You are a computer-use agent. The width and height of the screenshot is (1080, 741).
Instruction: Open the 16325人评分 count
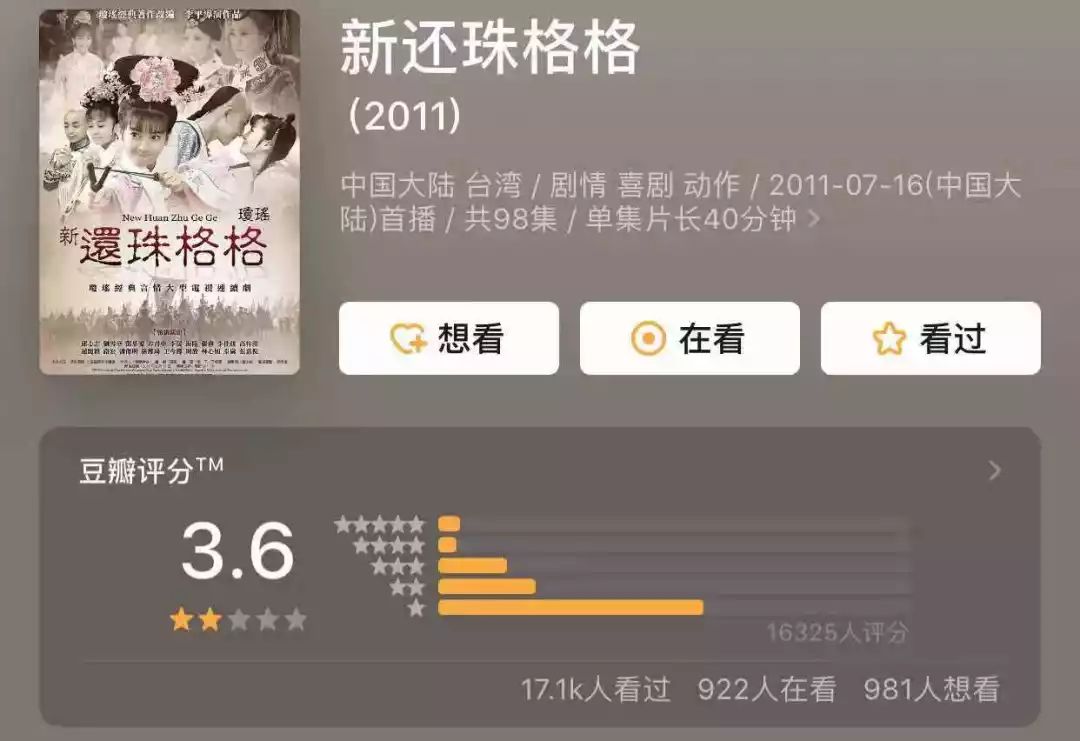tap(838, 632)
